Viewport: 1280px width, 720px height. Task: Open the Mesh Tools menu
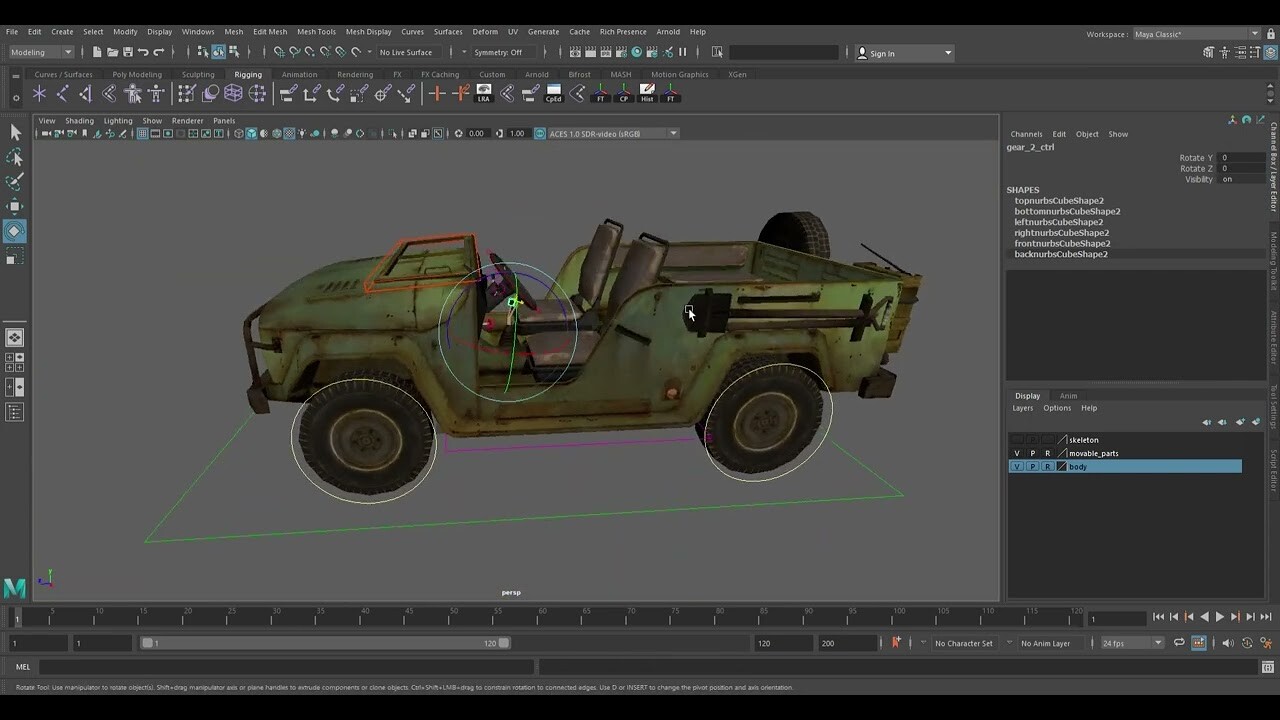coord(316,31)
